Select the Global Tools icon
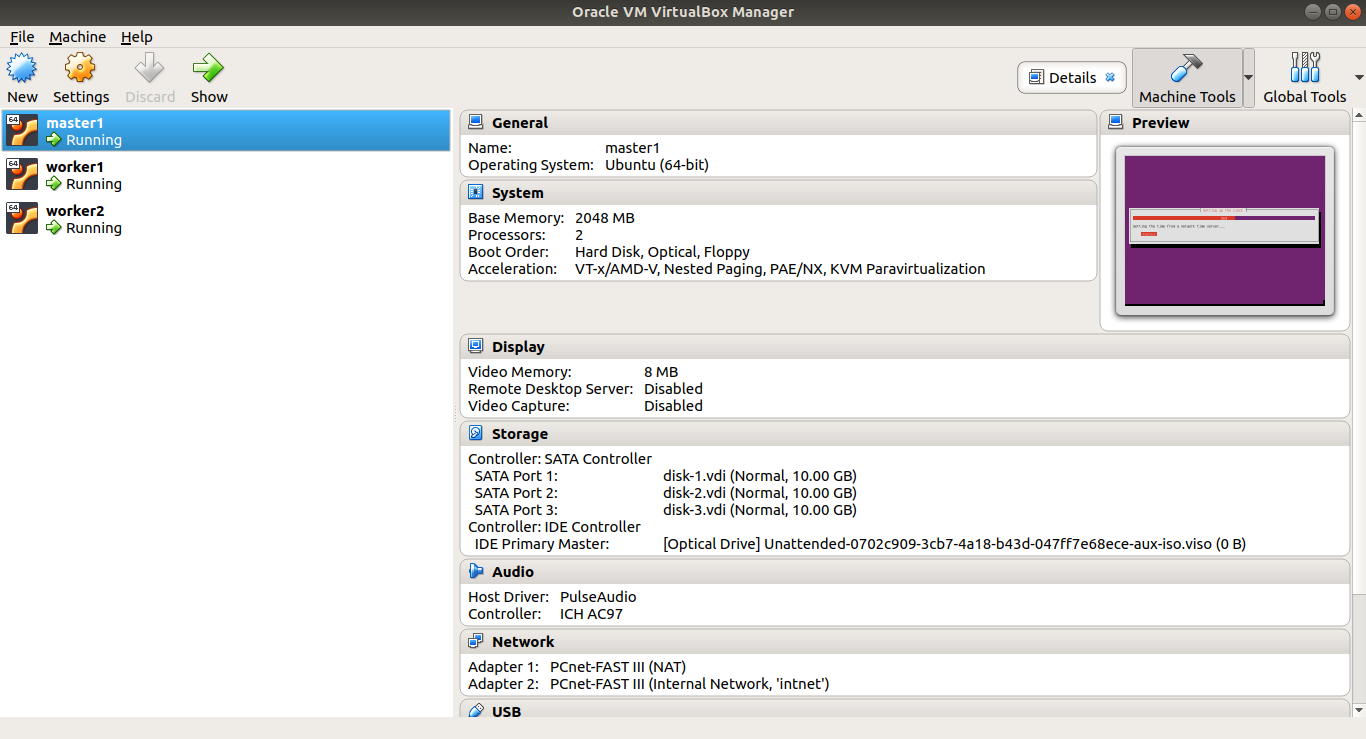Viewport: 1366px width, 739px height. point(1305,69)
